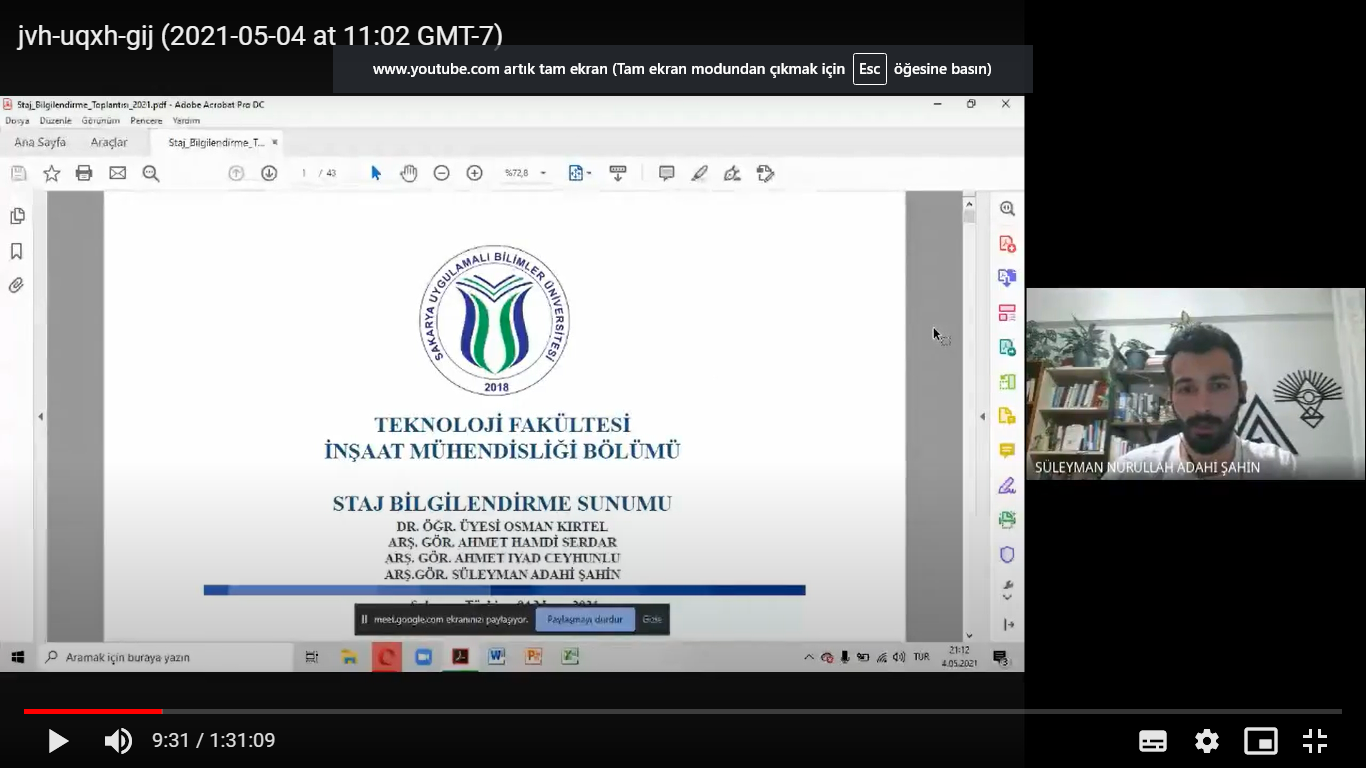Click the Acrobat vertical scrollbar down arrow
This screenshot has width=1366, height=768.
969,635
